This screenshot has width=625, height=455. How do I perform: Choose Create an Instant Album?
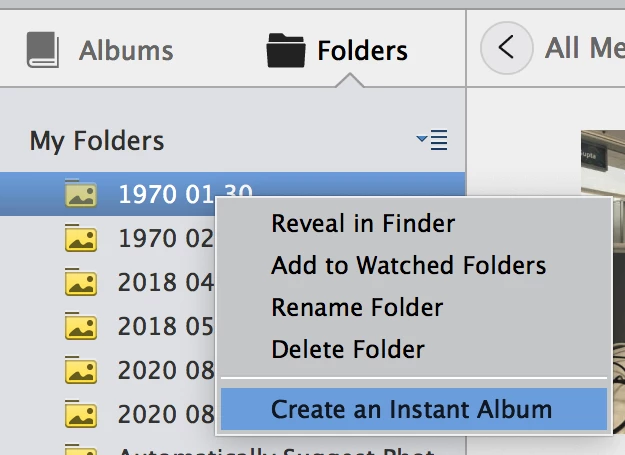(x=414, y=409)
